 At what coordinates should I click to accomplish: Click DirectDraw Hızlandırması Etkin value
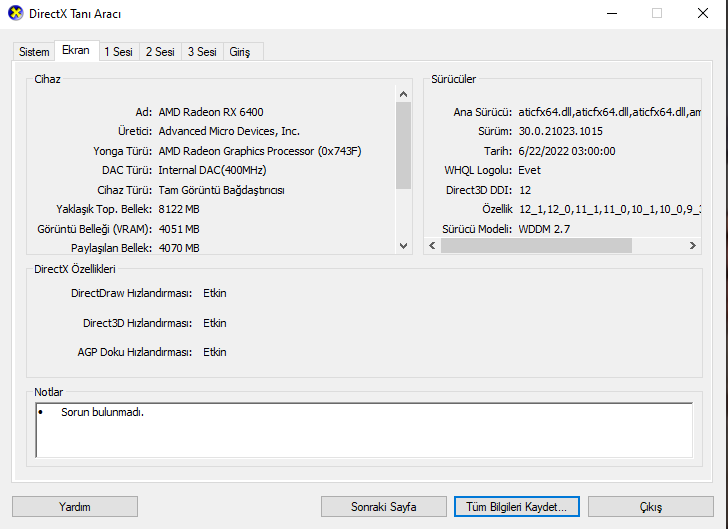[x=214, y=293]
